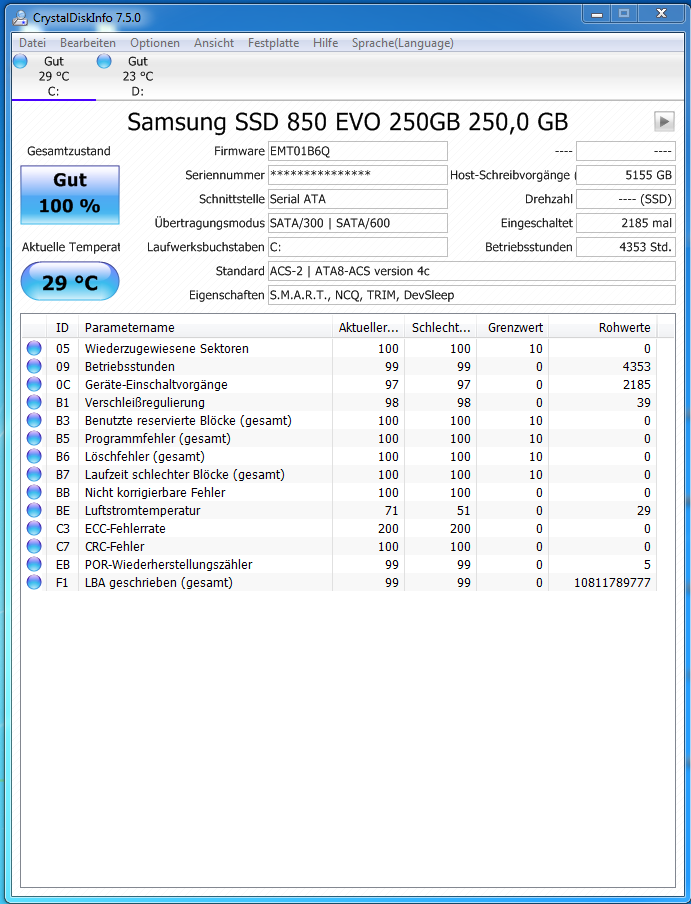Viewport: 691px width, 904px height.
Task: Click the Übertragungsmodus field SATA/300 | SATA/600
Action: pyautogui.click(x=357, y=223)
